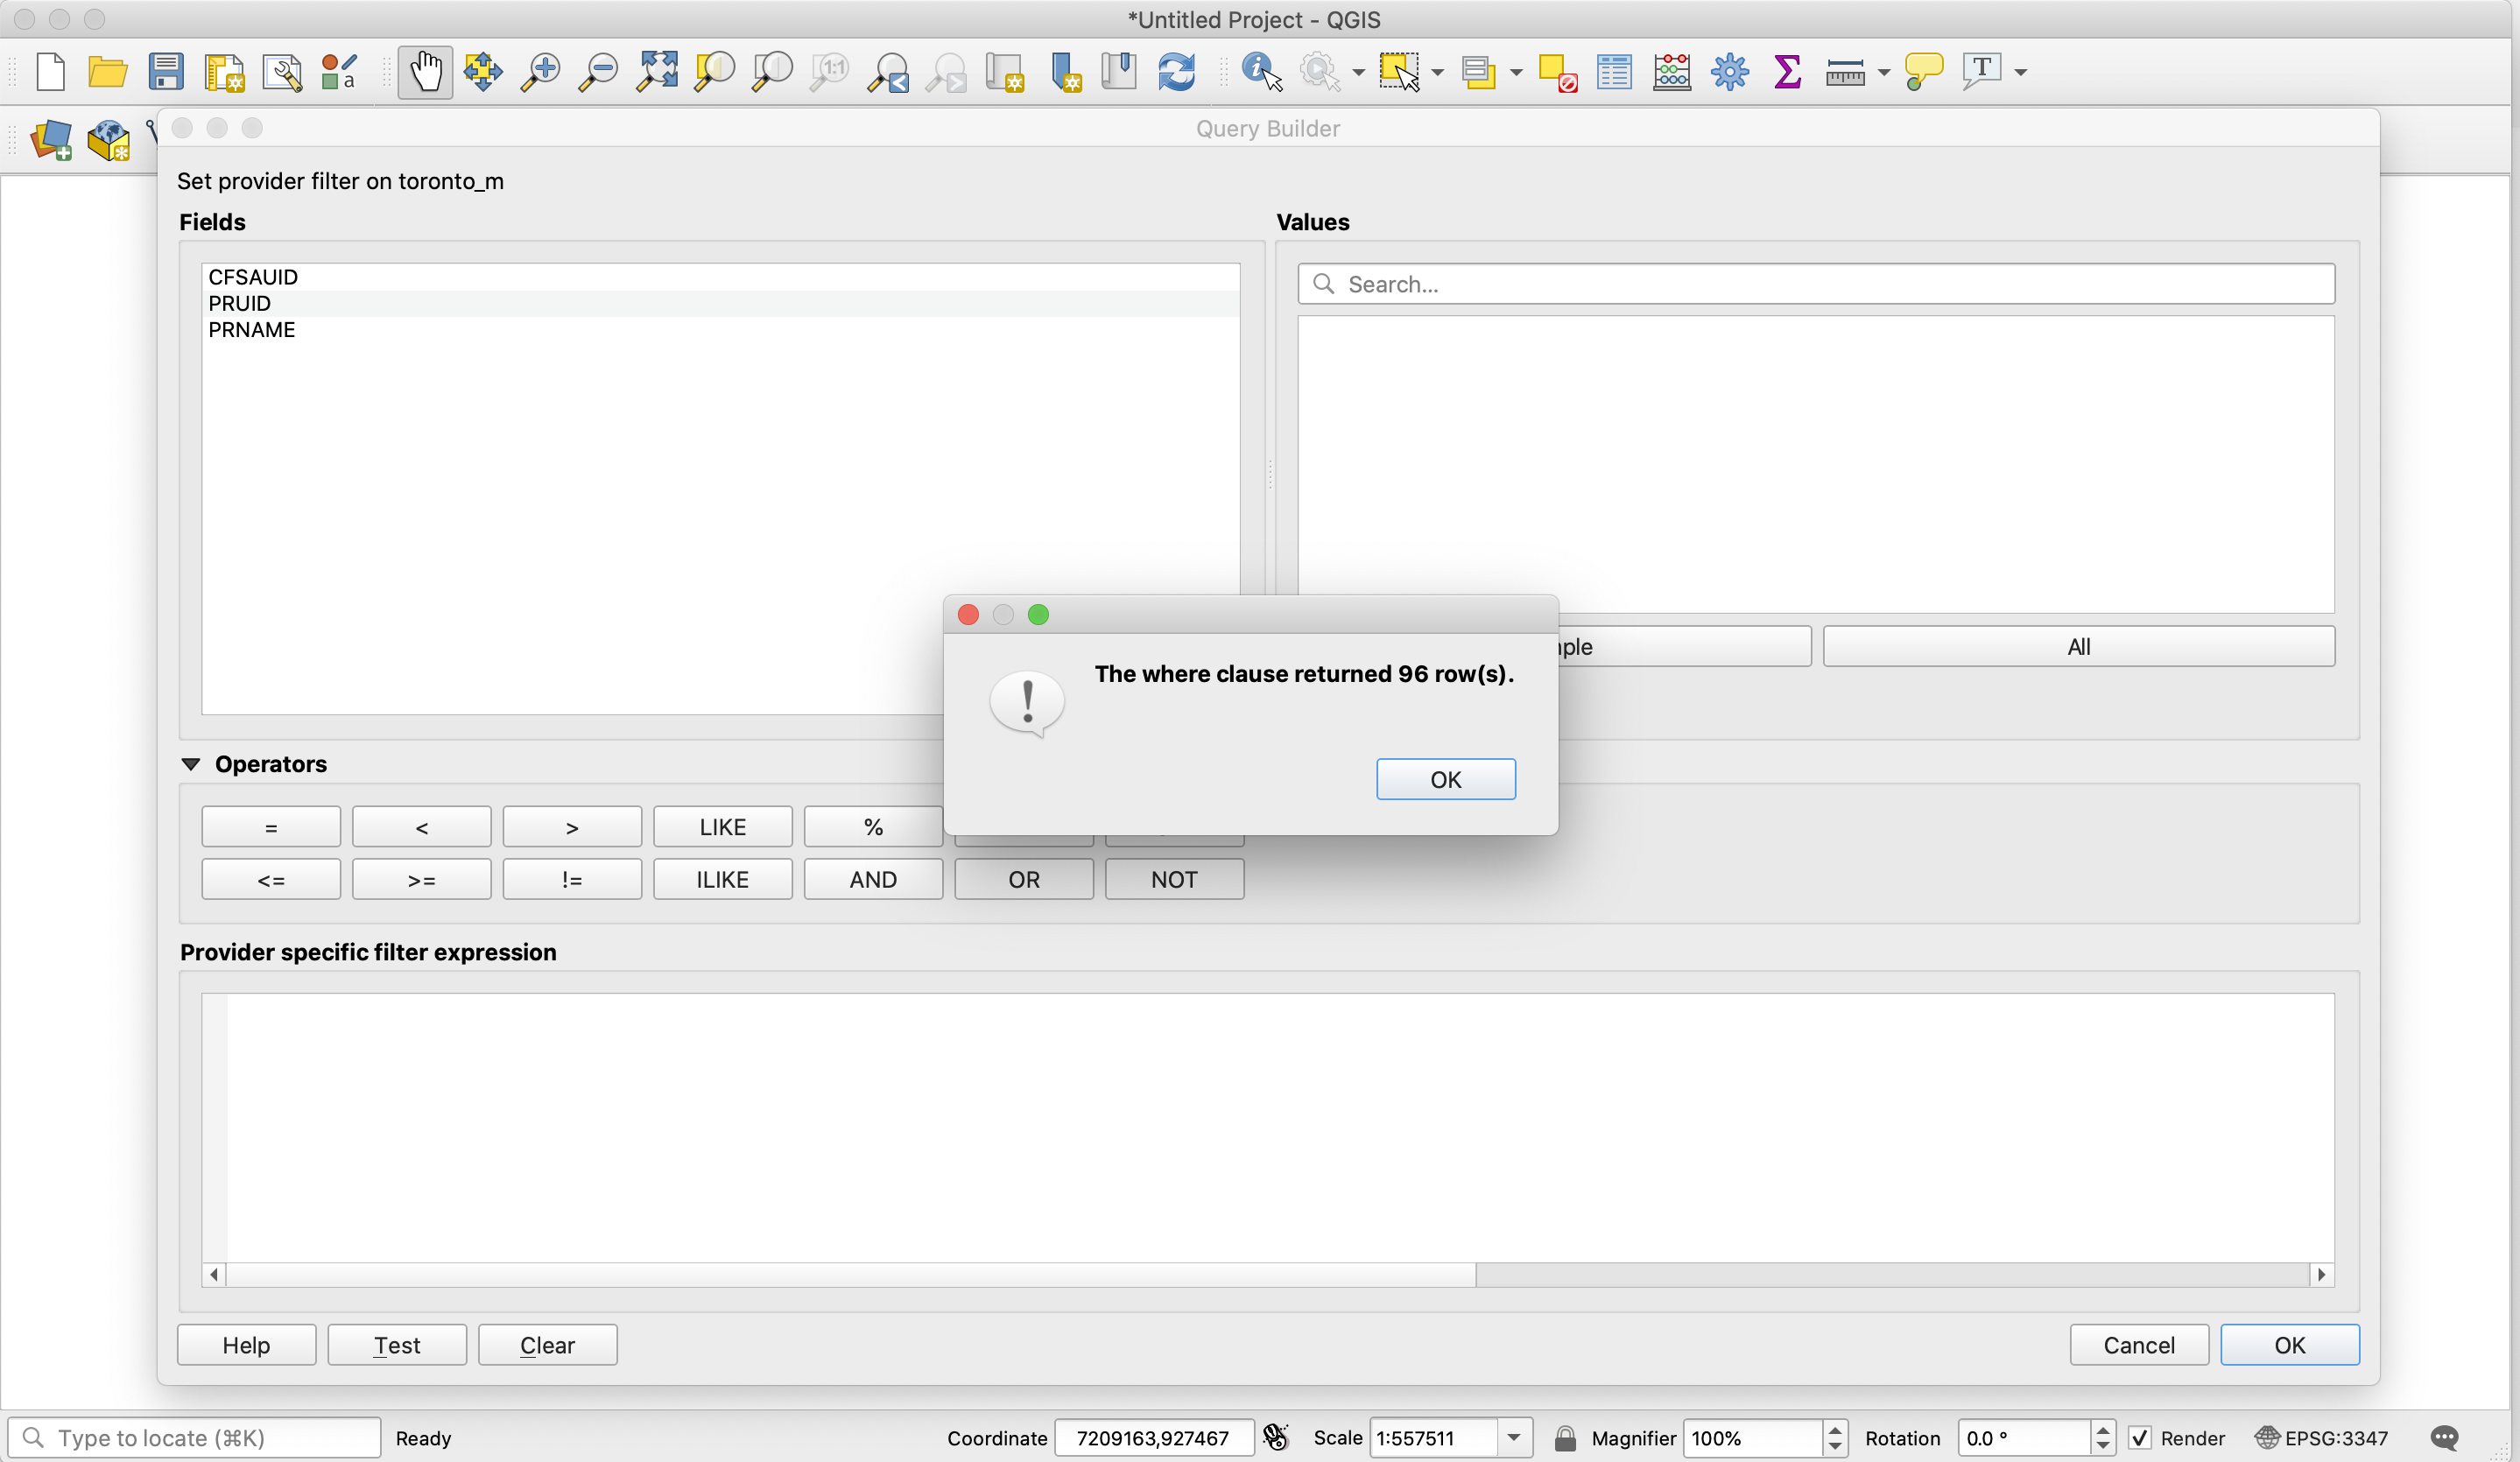The width and height of the screenshot is (2520, 1462).
Task: Collapse the Operators section
Action: pyautogui.click(x=191, y=764)
